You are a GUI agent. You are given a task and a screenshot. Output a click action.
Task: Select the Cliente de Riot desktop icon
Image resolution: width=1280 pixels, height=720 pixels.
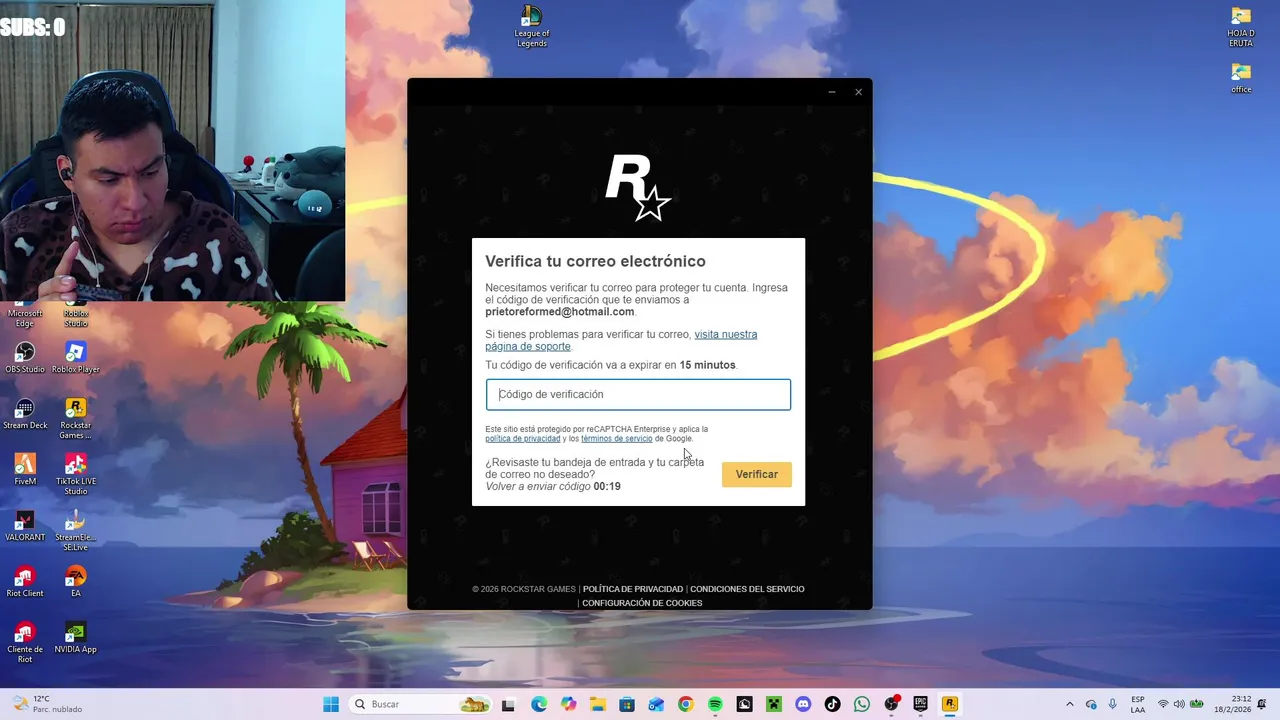tap(25, 643)
